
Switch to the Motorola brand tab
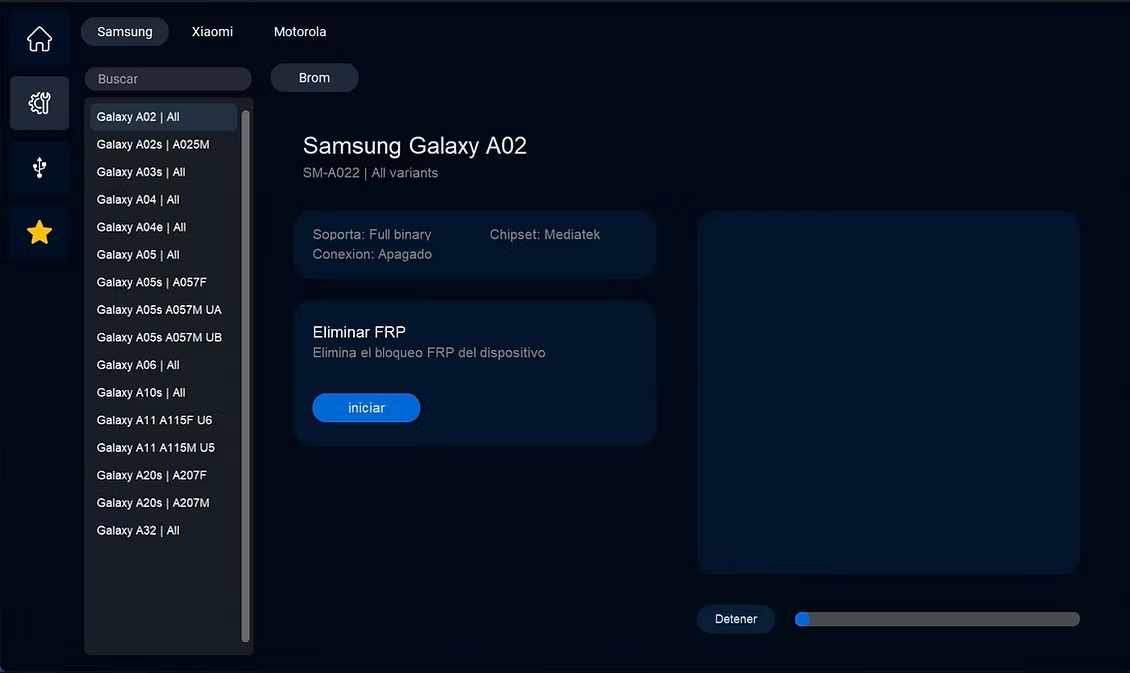[299, 31]
